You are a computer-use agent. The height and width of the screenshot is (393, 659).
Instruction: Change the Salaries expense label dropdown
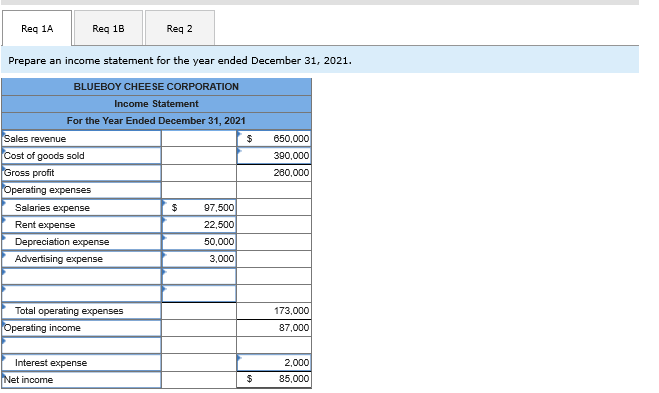82,208
